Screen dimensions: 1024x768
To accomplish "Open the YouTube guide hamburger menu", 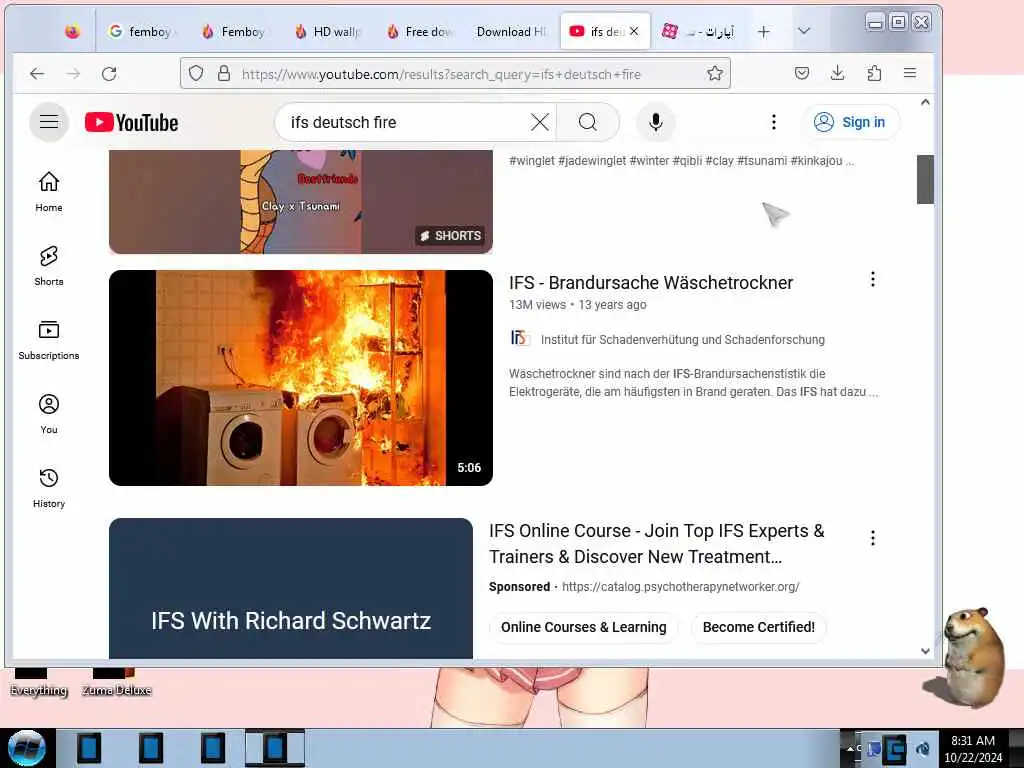I will (x=49, y=122).
